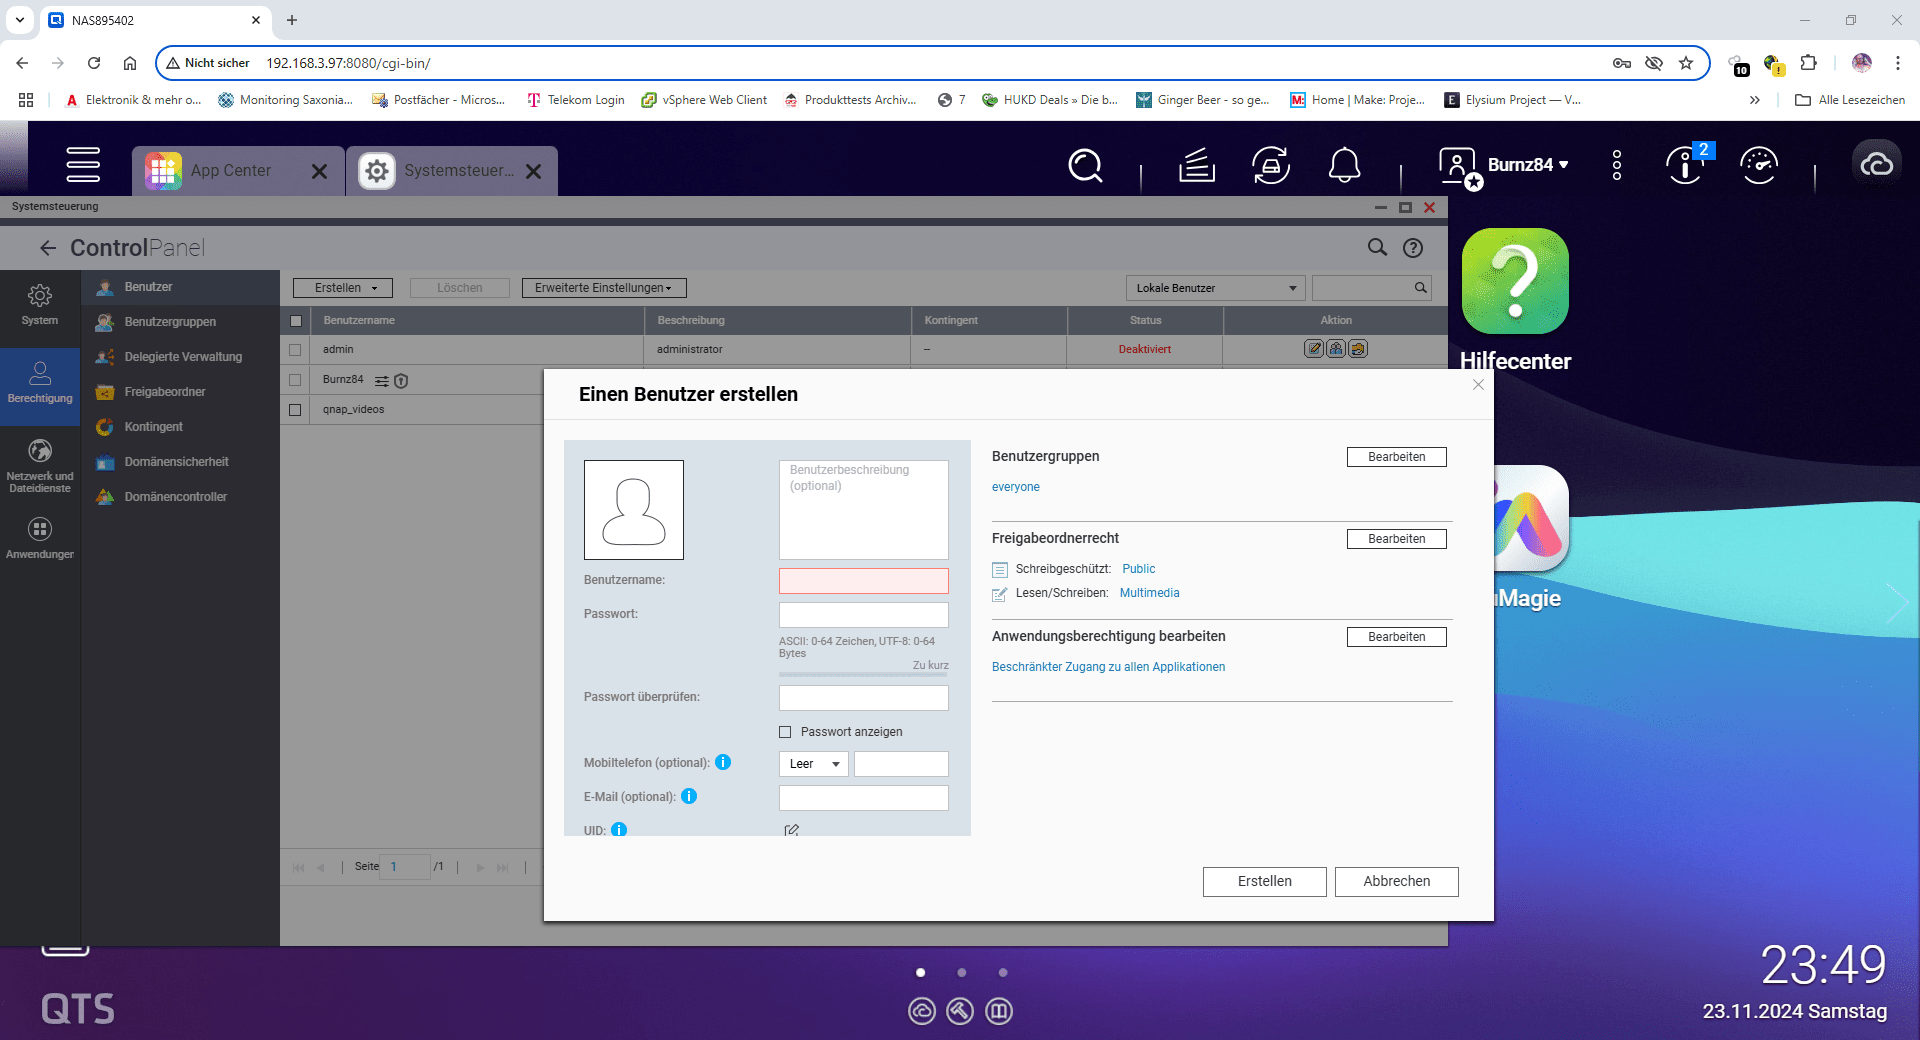The height and width of the screenshot is (1040, 1920).
Task: Click the E-Mail input field
Action: (x=864, y=798)
